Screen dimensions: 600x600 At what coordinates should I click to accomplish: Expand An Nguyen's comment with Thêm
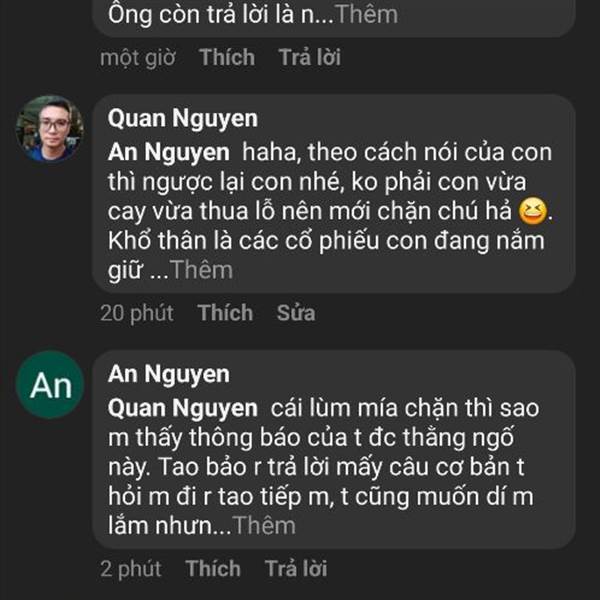coord(262,526)
